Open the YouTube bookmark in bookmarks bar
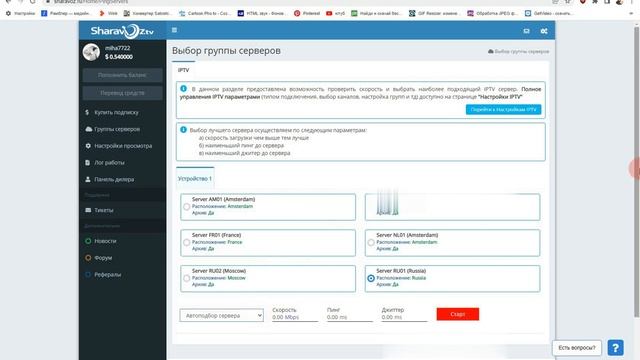640x360 pixels. point(335,13)
